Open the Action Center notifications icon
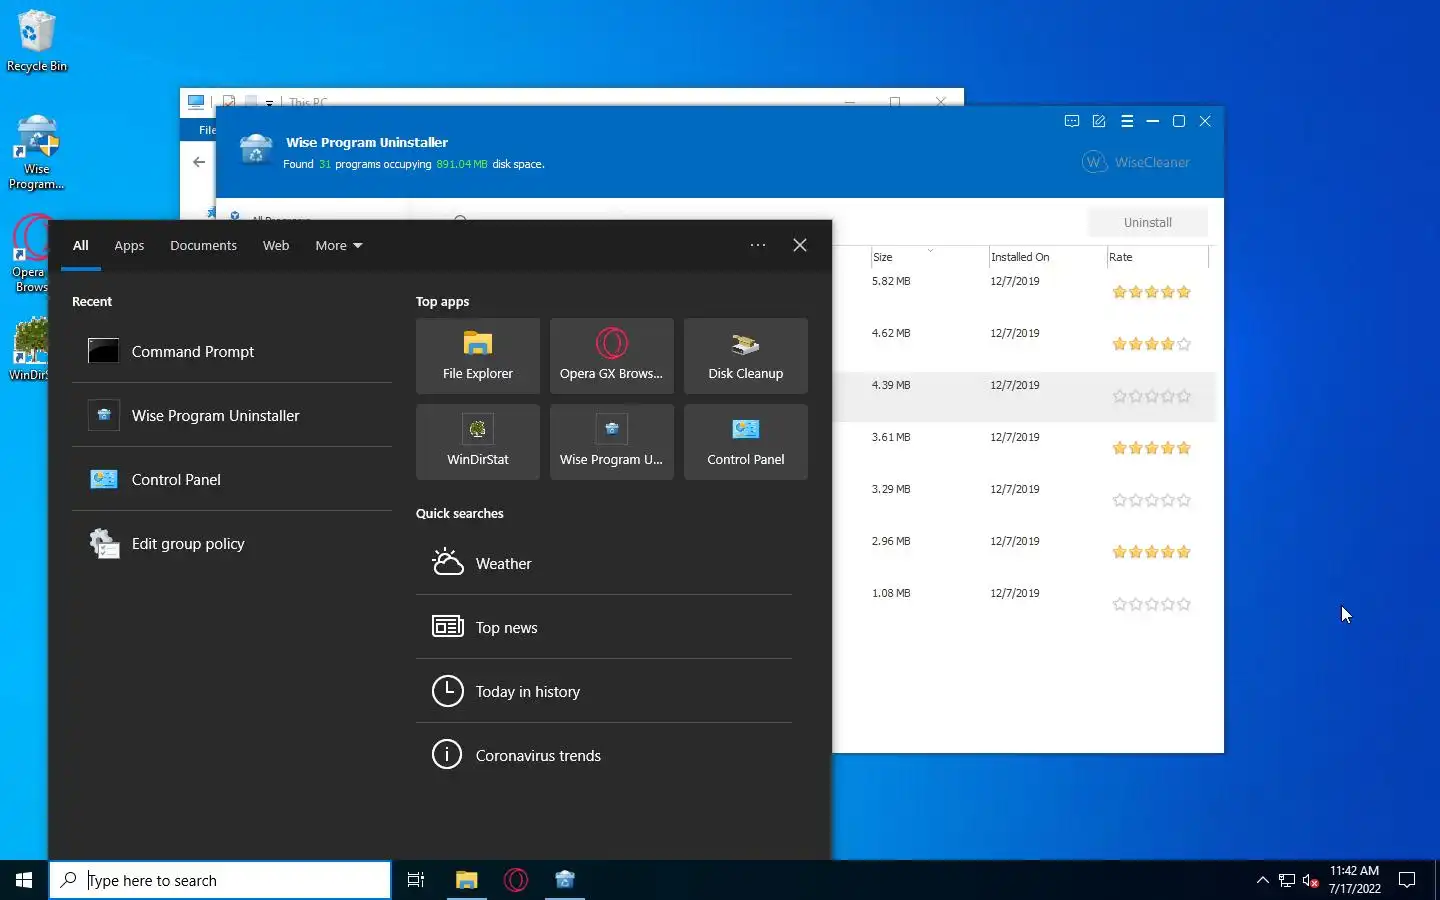The image size is (1440, 900). (x=1407, y=880)
